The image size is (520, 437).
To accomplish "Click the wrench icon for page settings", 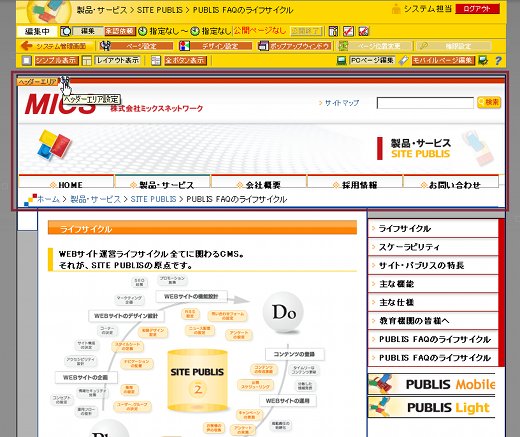I will pyautogui.click(x=105, y=46).
